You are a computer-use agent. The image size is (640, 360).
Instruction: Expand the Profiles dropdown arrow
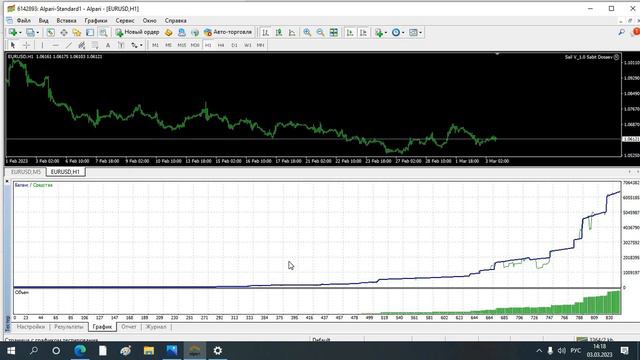point(38,33)
